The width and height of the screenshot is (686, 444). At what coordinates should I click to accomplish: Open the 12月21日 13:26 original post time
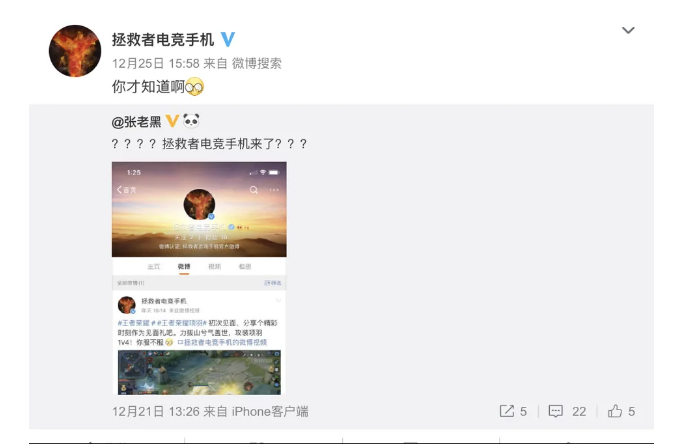click(156, 412)
